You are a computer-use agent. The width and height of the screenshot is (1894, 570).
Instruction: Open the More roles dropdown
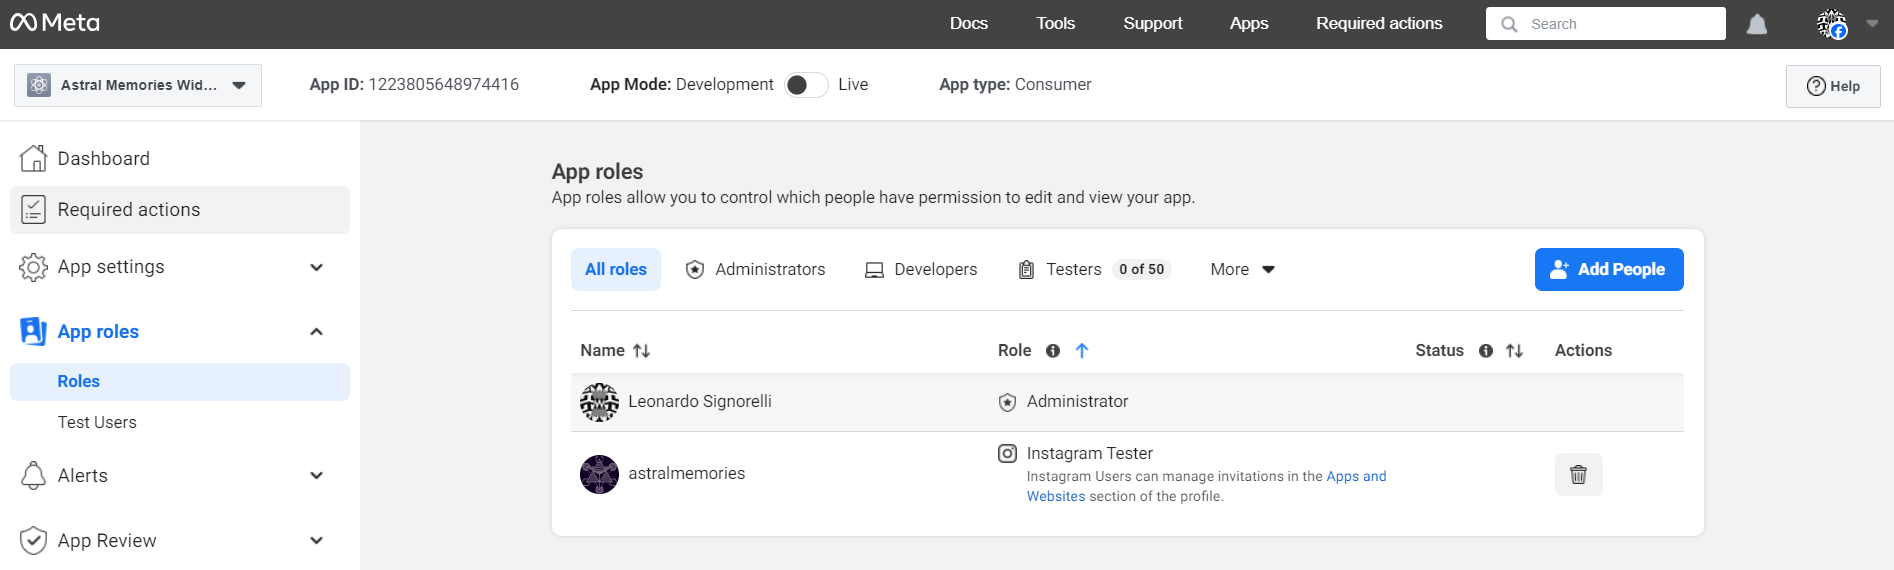click(x=1242, y=270)
